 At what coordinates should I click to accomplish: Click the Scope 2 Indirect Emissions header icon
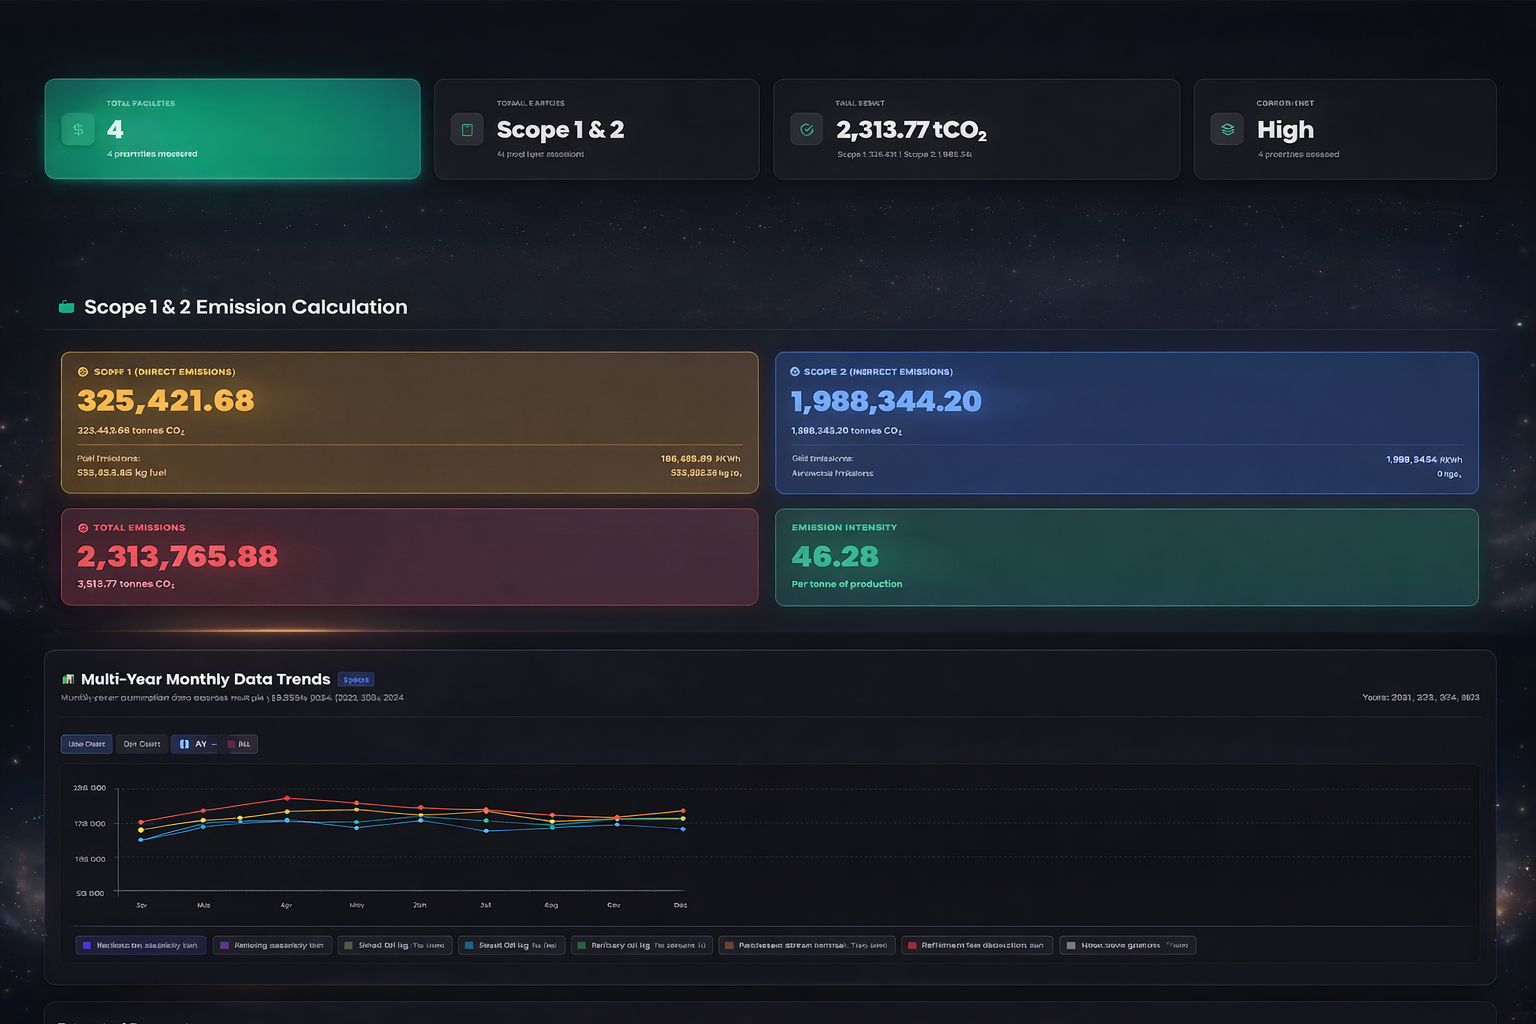click(795, 372)
